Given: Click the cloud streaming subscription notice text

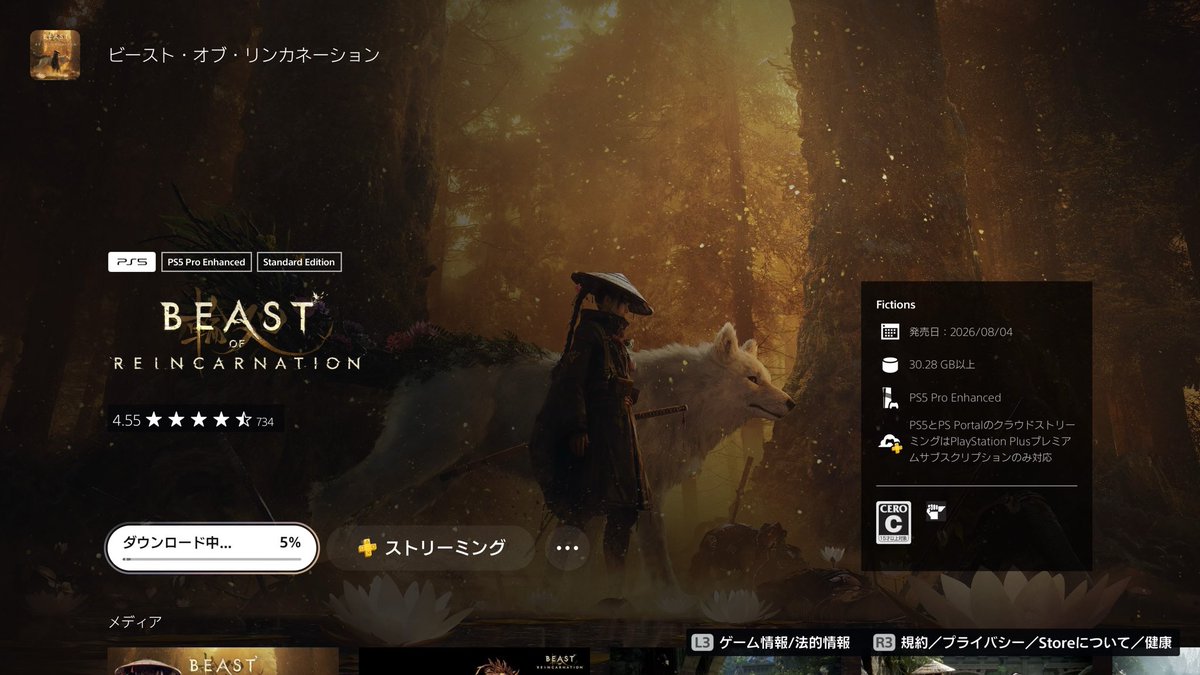Looking at the screenshot, I should (x=992, y=441).
